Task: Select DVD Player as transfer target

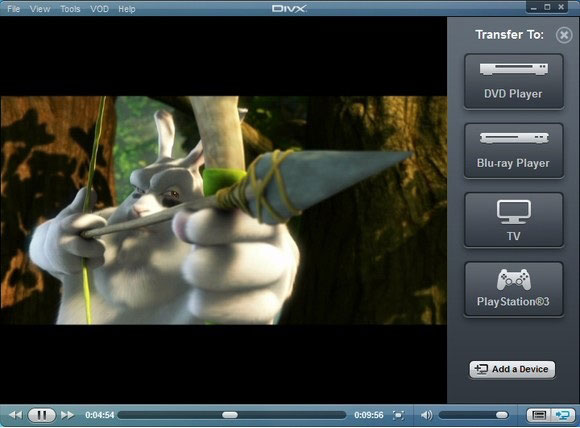Action: [x=514, y=81]
